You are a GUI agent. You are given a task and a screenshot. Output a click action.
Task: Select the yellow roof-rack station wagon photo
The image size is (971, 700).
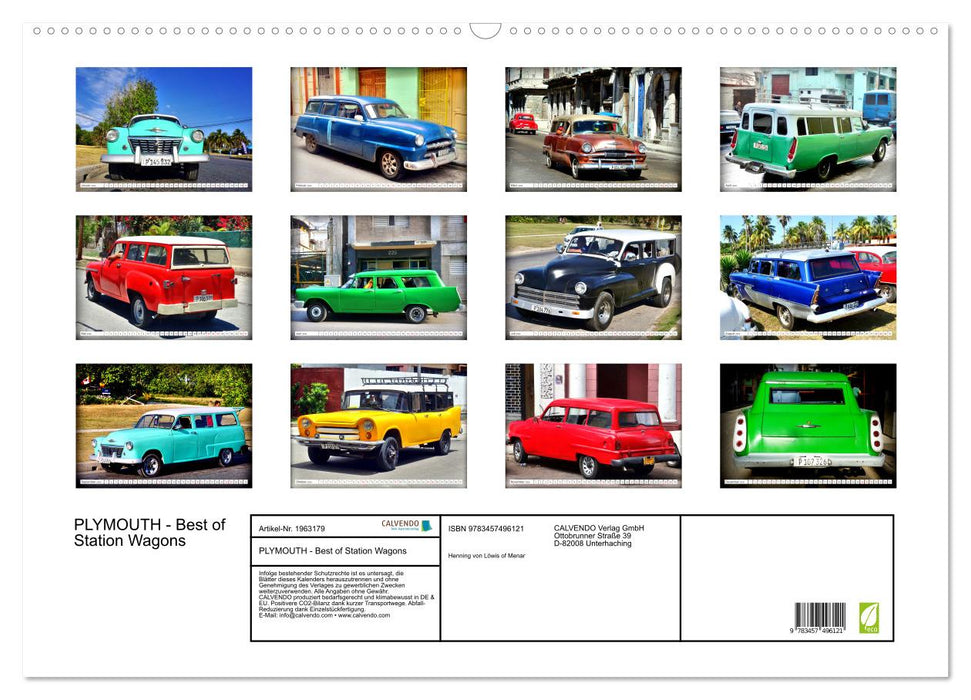tap(378, 427)
